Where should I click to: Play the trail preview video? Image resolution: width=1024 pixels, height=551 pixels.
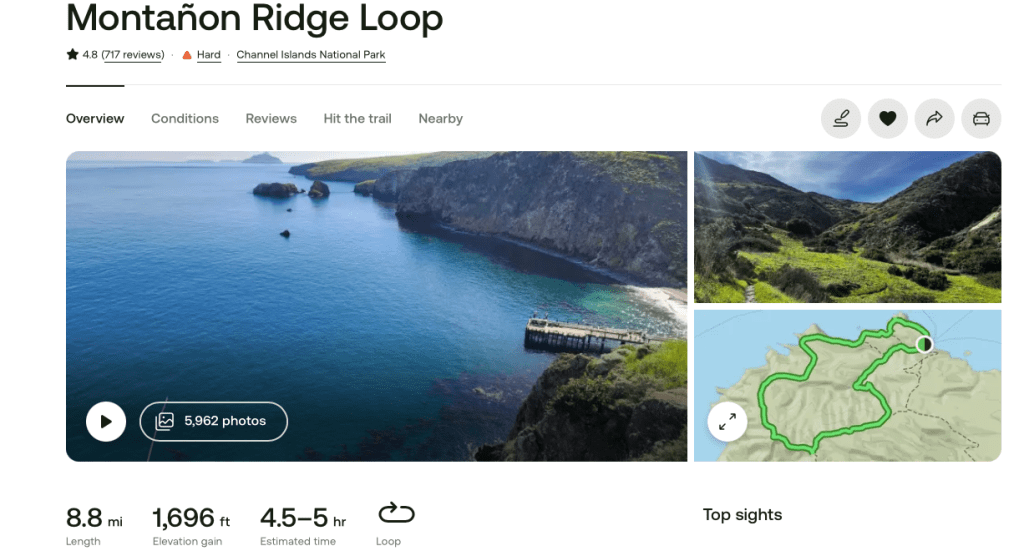pos(106,421)
